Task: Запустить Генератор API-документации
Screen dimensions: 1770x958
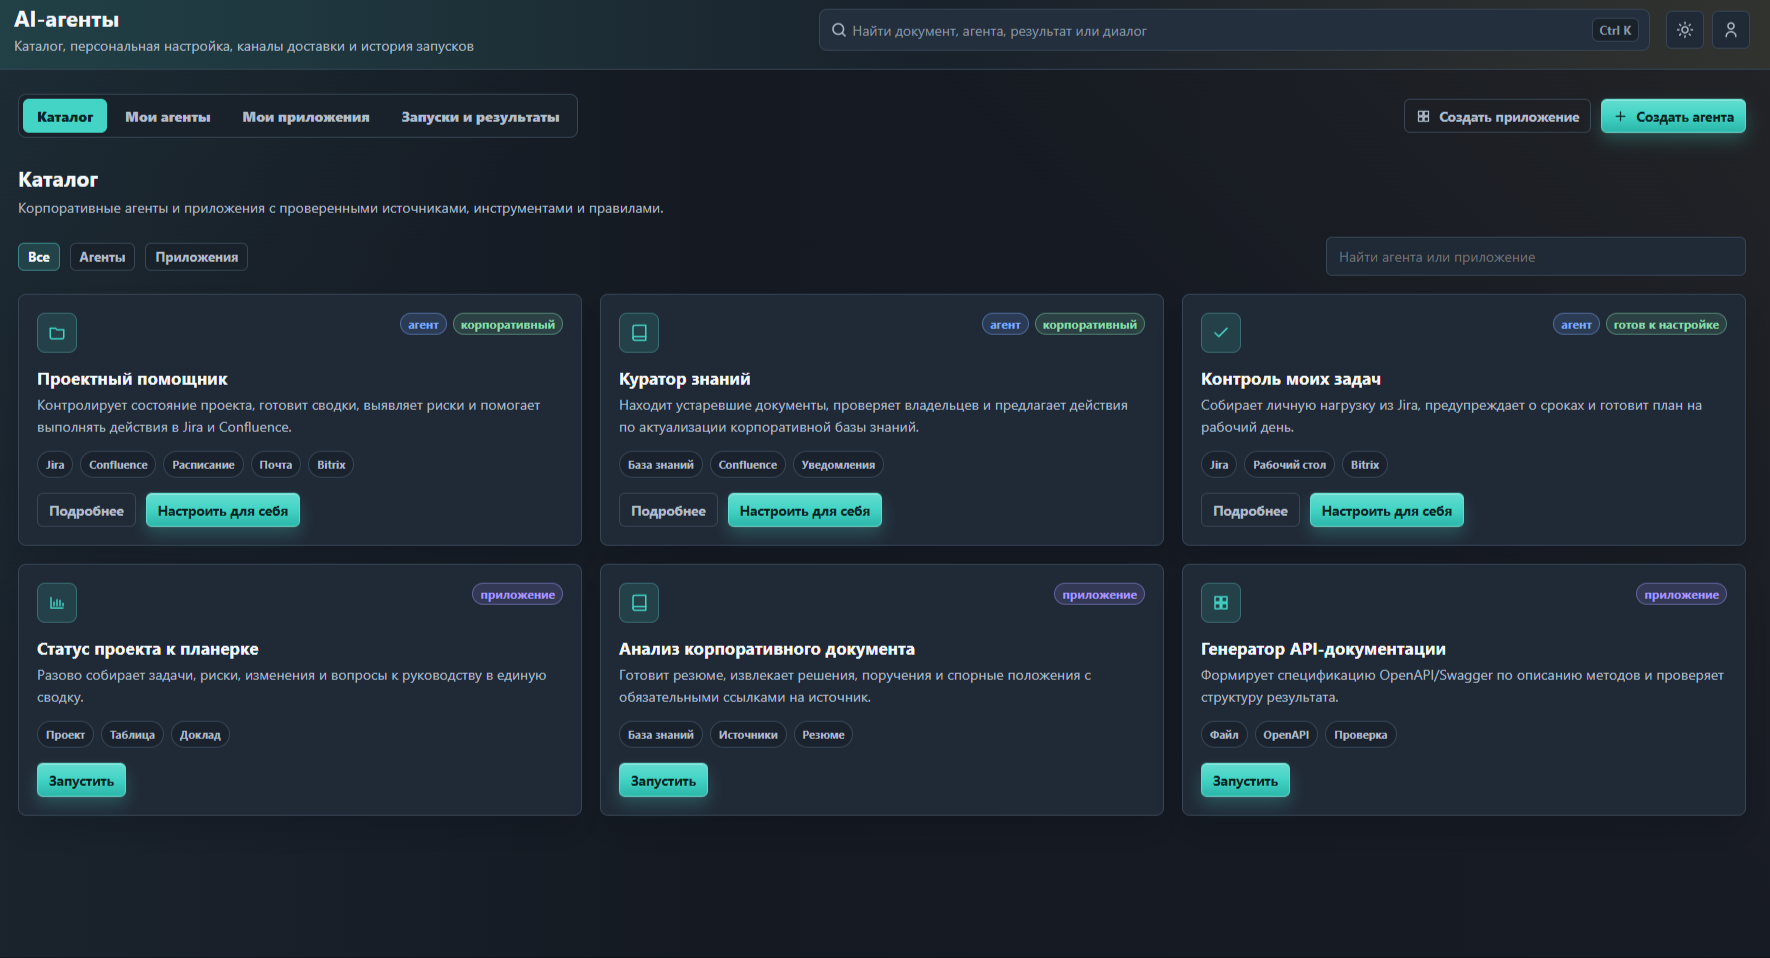Action: coord(1245,780)
